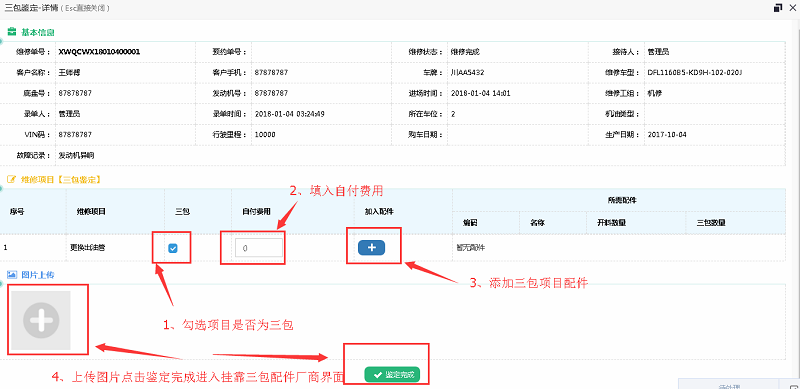Click the 加入配件 column header
The height and width of the screenshot is (389, 800).
click(379, 211)
